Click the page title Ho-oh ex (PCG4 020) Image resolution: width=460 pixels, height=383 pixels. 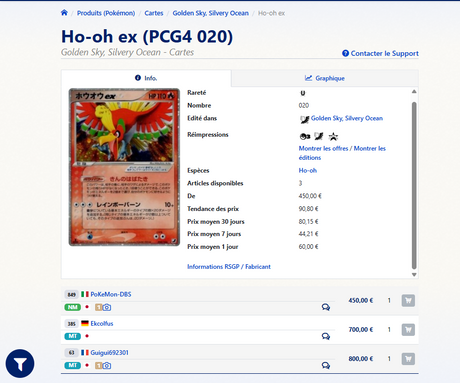(x=147, y=36)
